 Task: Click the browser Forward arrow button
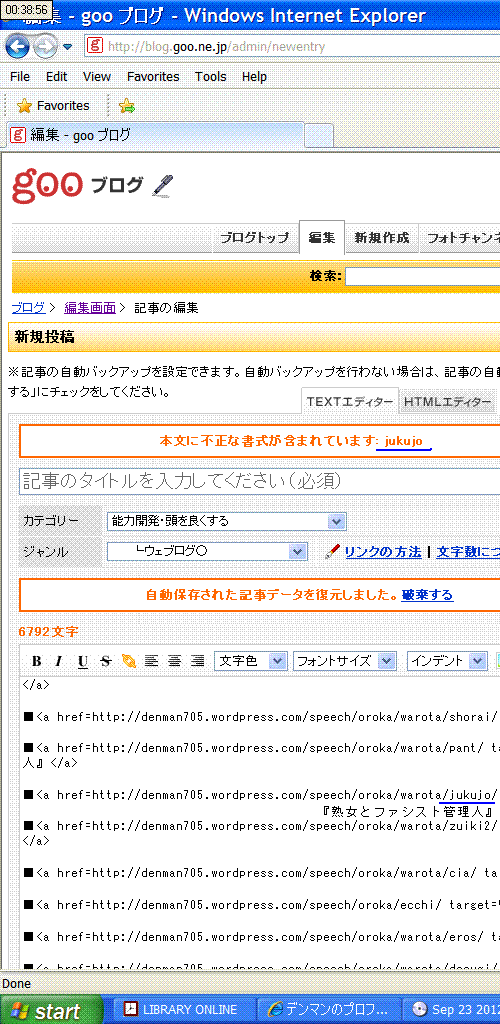coord(45,46)
